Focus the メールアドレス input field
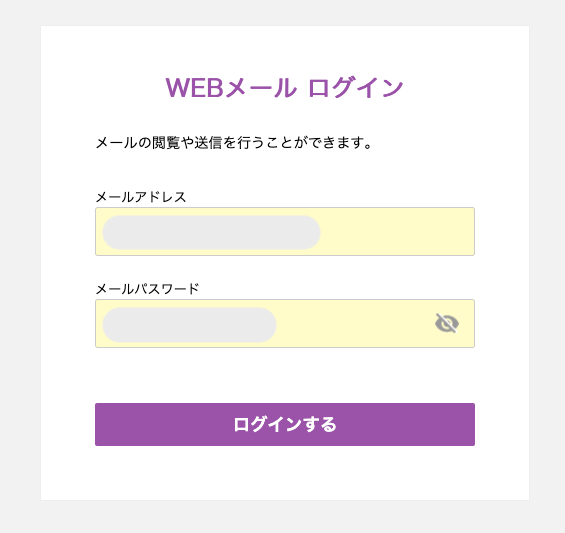This screenshot has height=533, width=565. tap(285, 231)
